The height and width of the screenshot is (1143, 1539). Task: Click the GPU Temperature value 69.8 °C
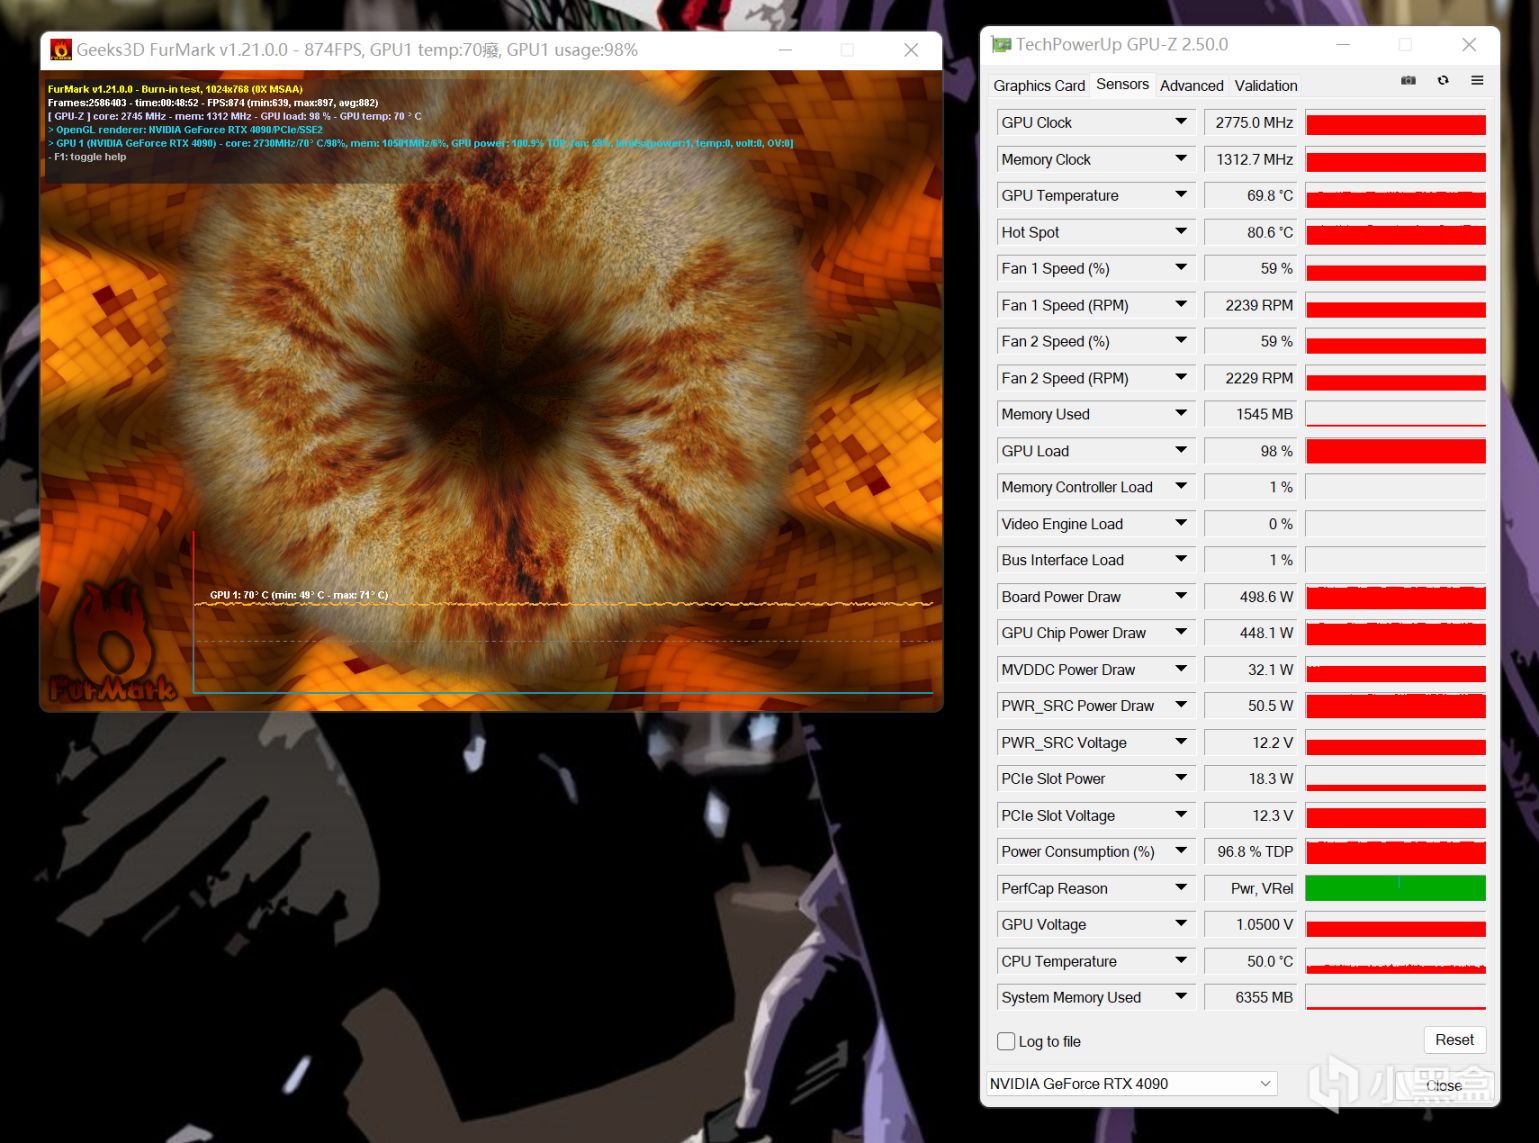[1251, 195]
